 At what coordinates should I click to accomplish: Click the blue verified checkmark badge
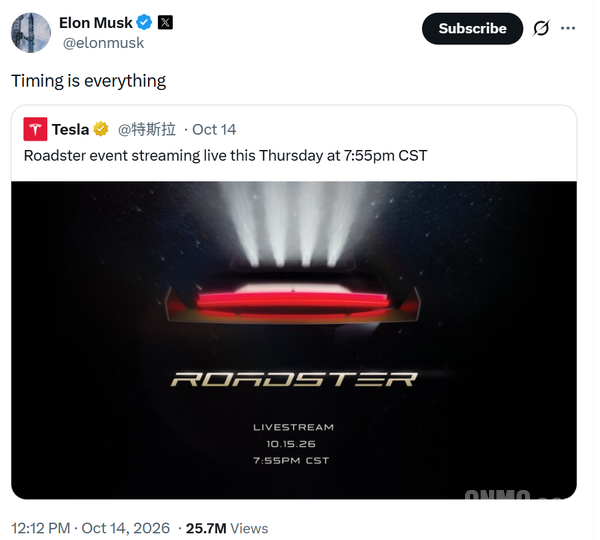coord(145,23)
